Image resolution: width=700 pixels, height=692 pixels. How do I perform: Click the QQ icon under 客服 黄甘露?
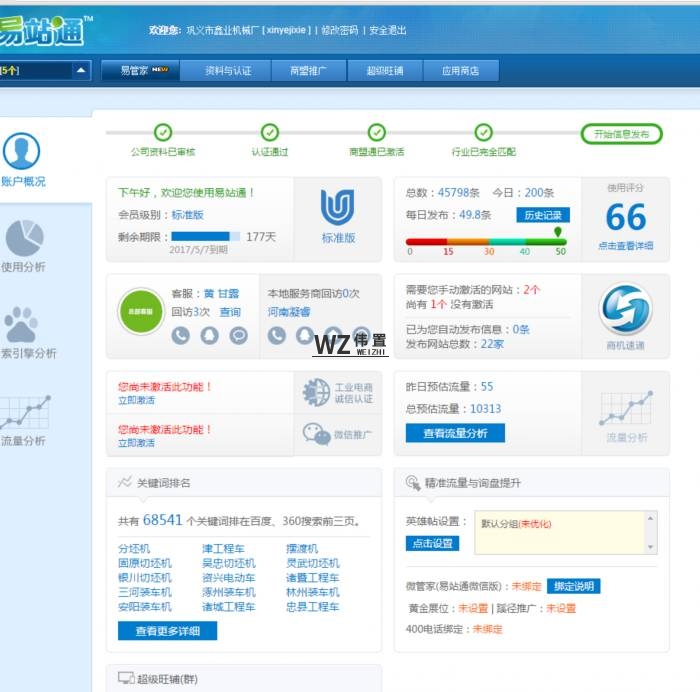[209, 335]
